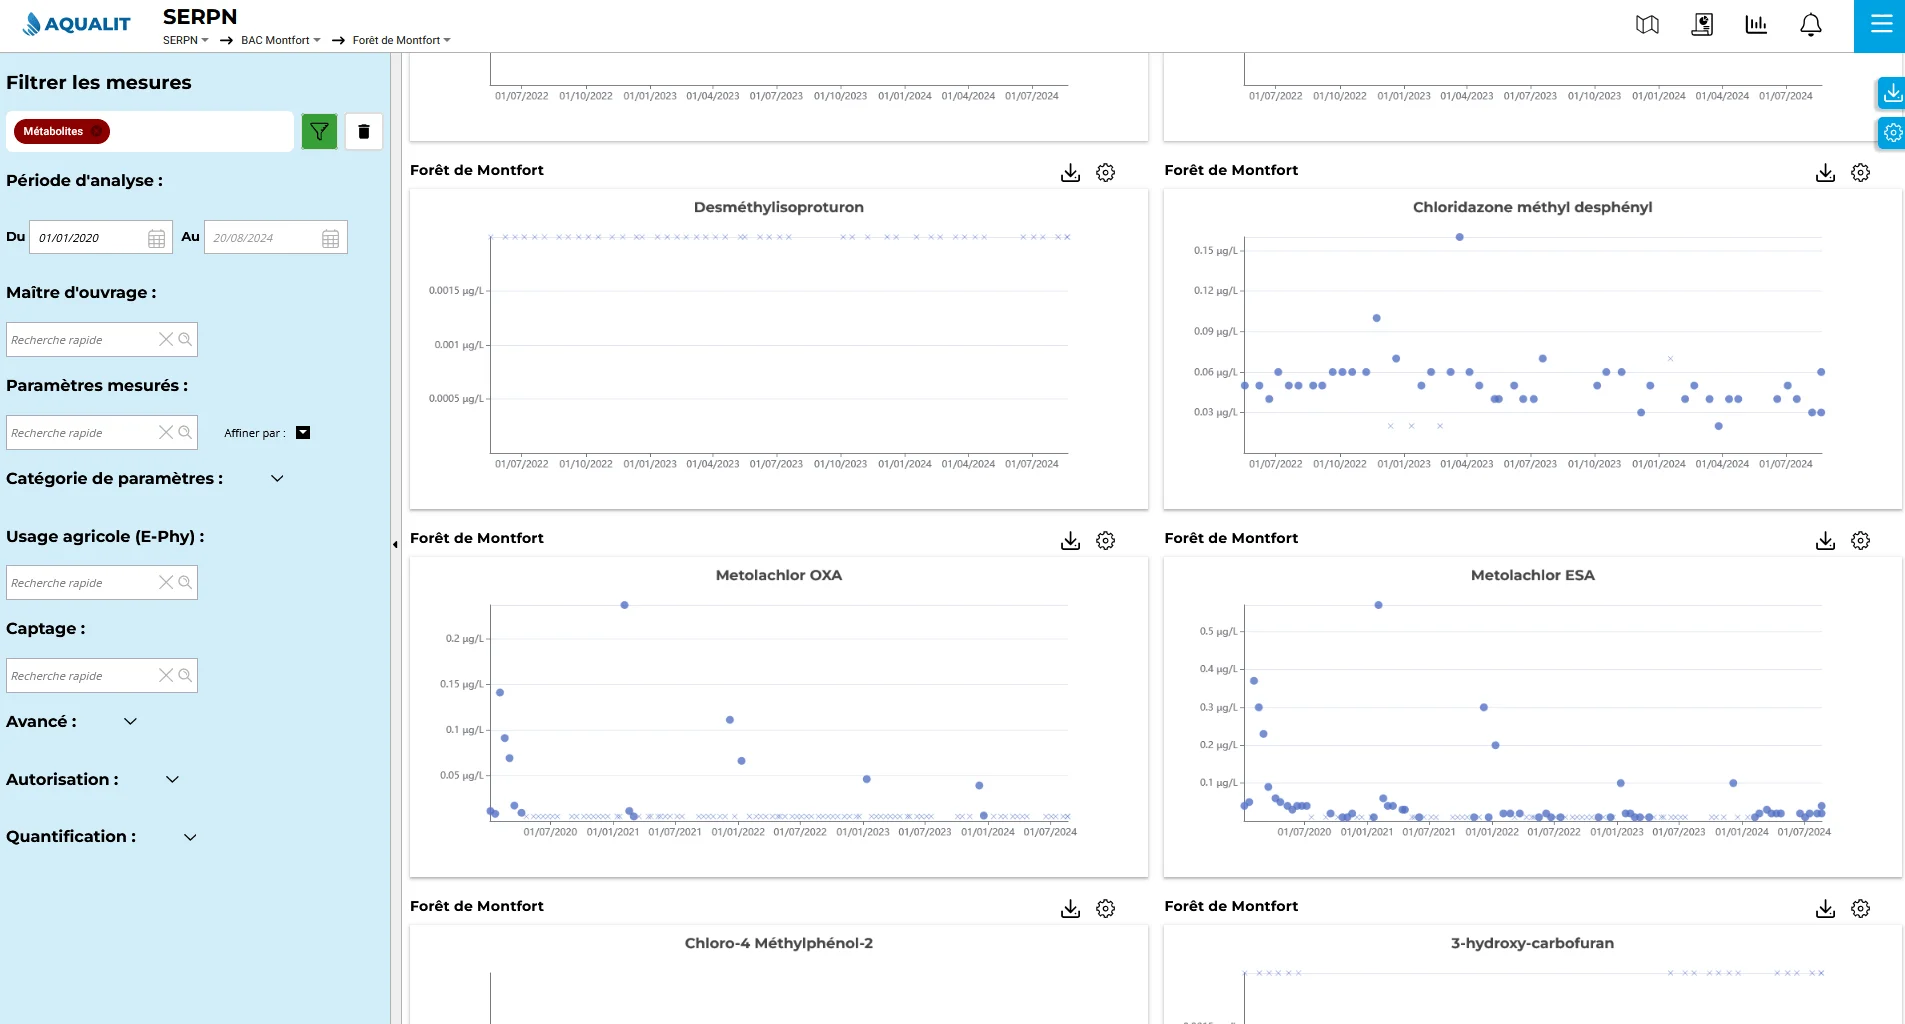Viewport: 1905px width, 1024px height.
Task: Click search magnifier in Maître d'ouvrage field
Action: pyautogui.click(x=185, y=339)
